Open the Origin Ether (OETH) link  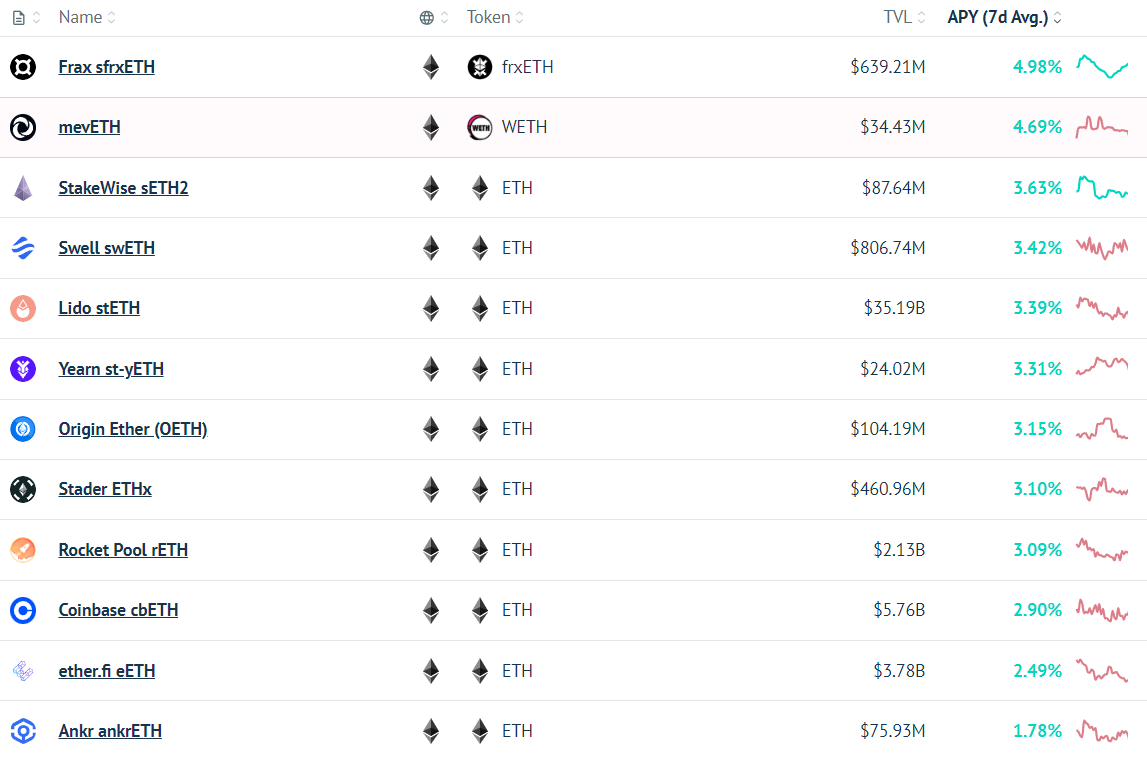click(133, 429)
